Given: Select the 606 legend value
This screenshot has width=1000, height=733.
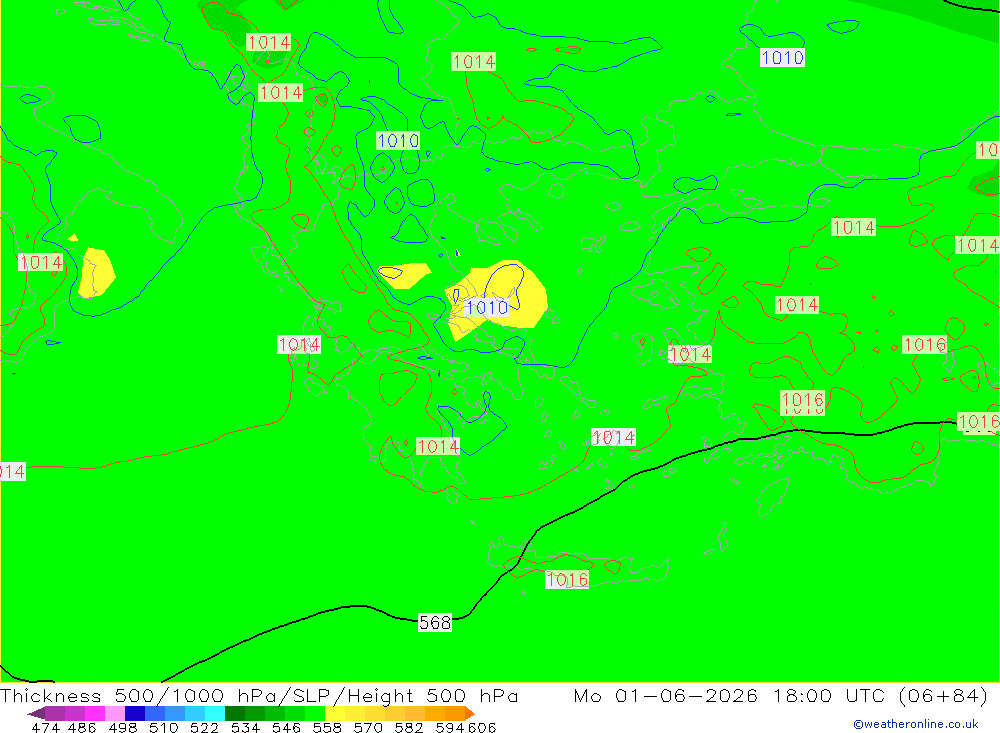Looking at the screenshot, I should (482, 728).
